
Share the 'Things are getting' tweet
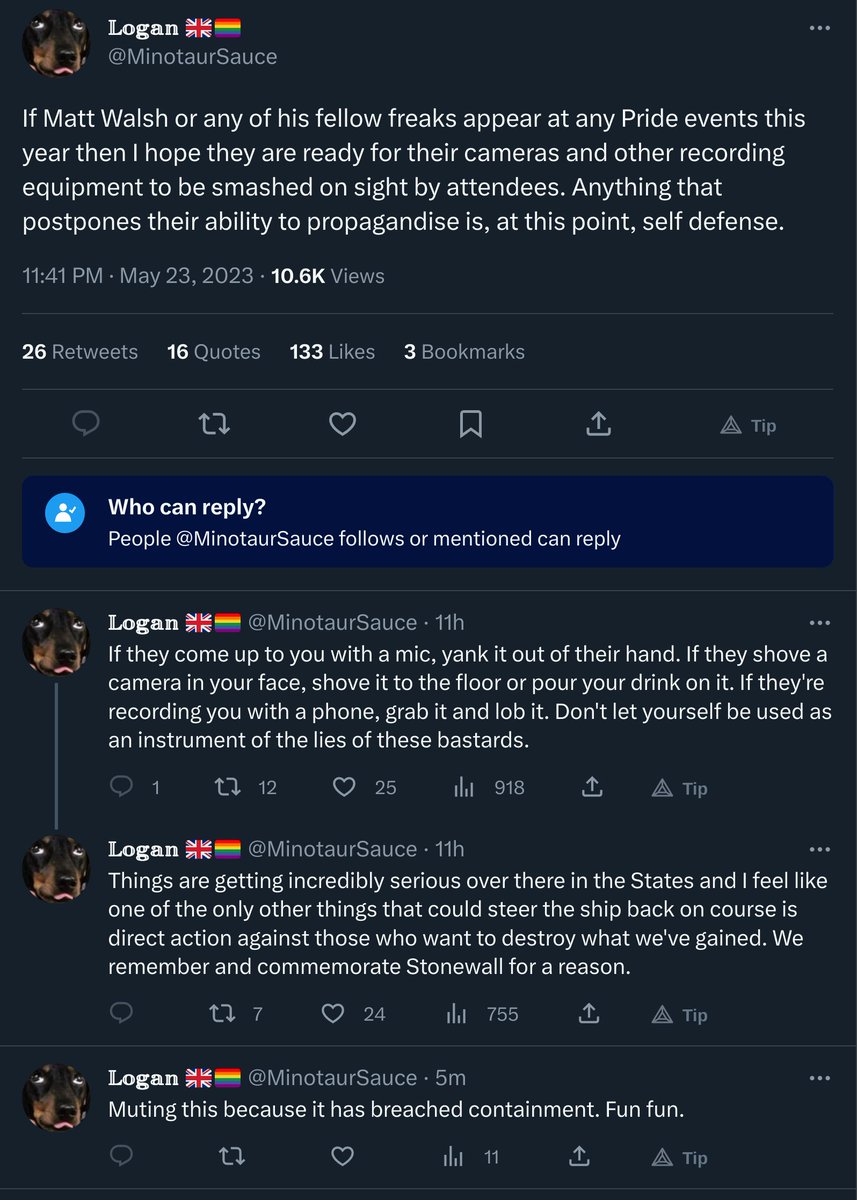coord(590,1014)
